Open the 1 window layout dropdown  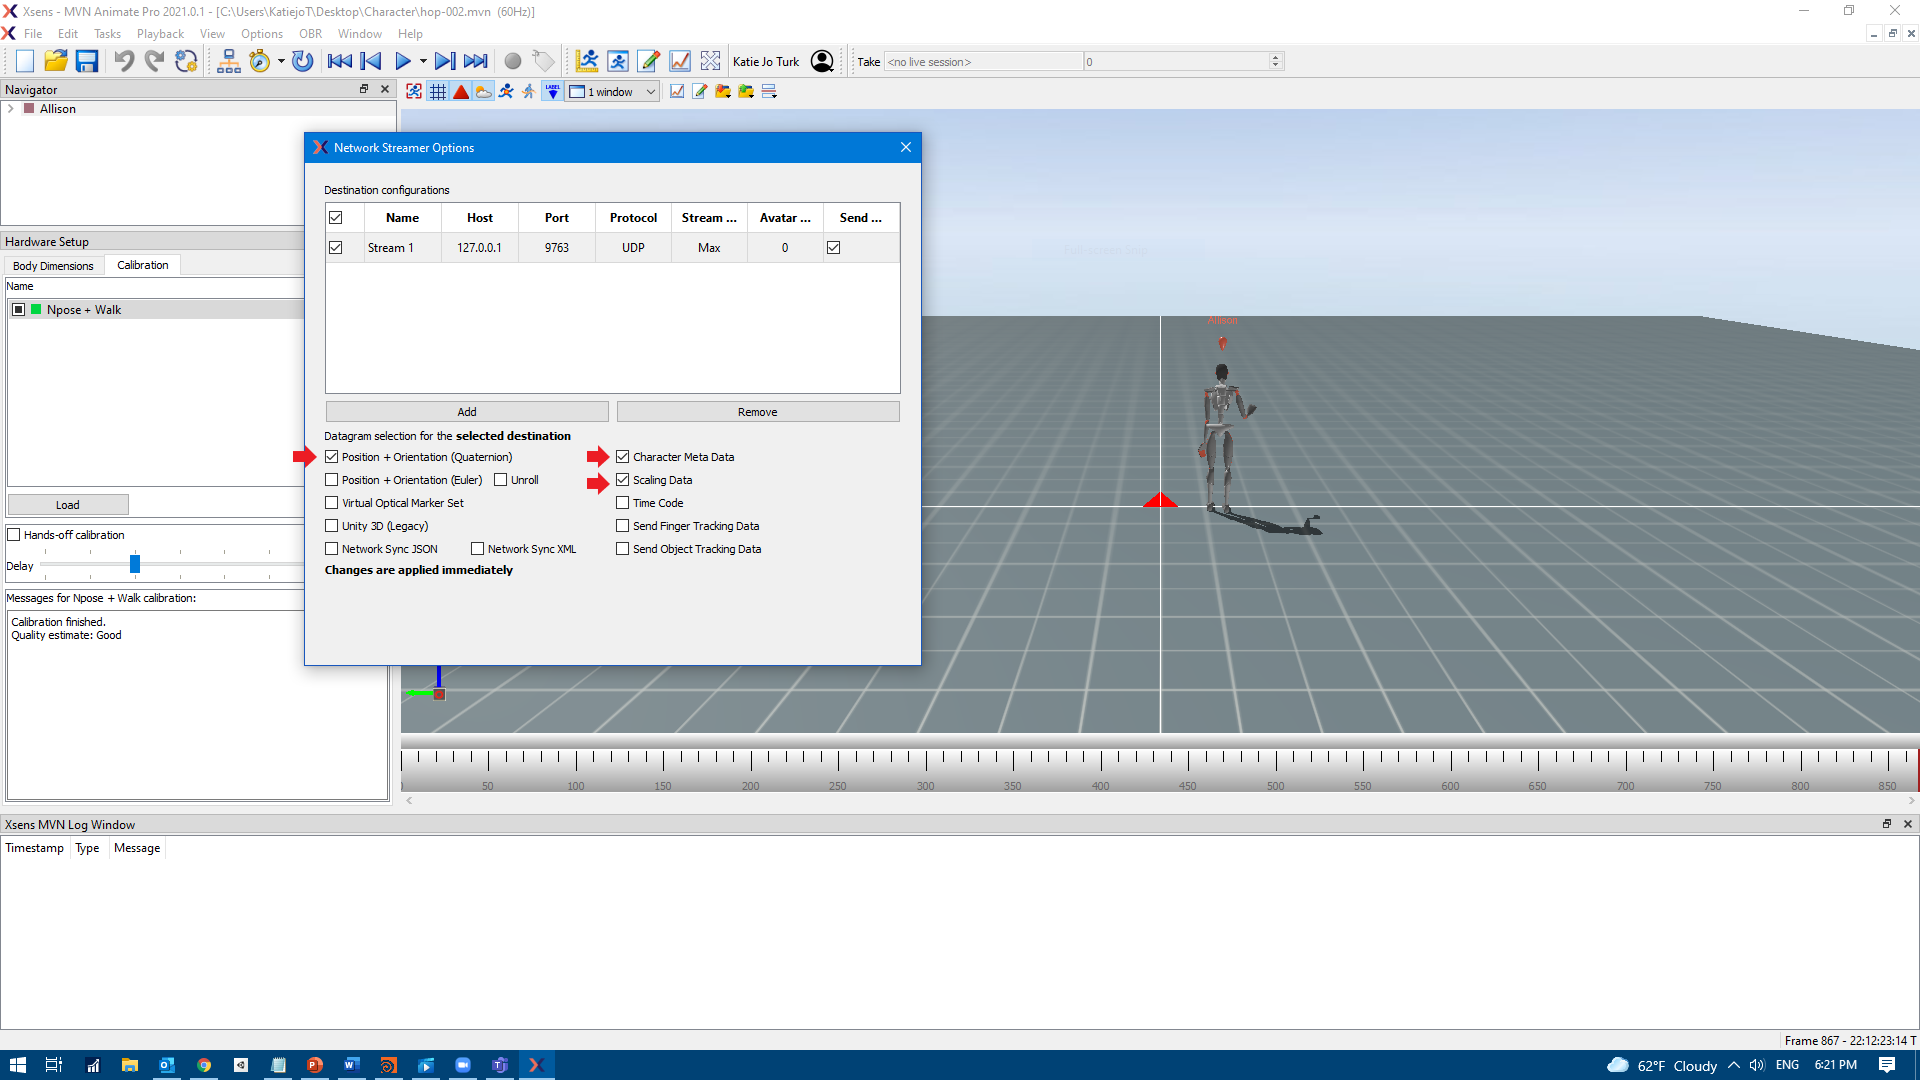(x=613, y=92)
